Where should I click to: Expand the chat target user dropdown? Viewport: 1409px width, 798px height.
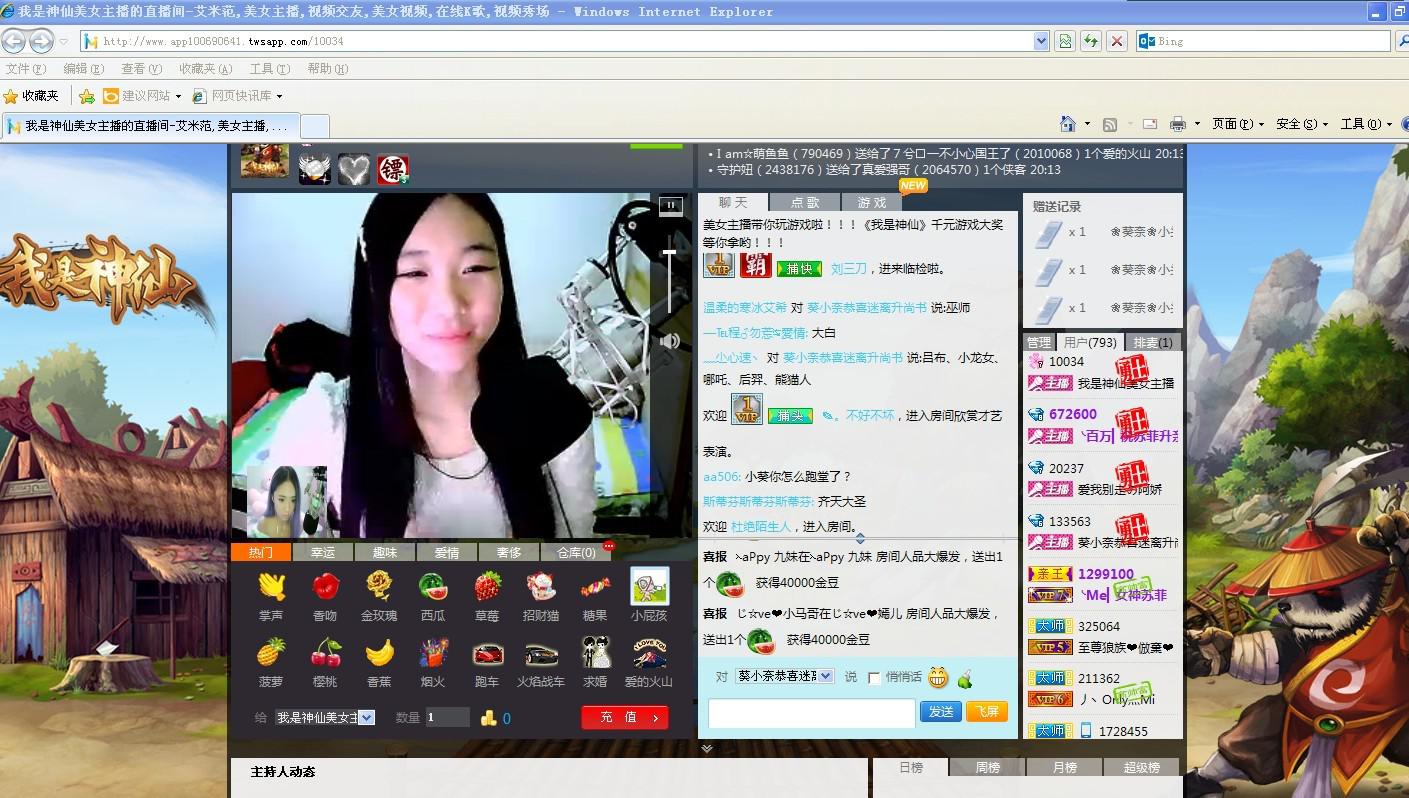[x=825, y=676]
